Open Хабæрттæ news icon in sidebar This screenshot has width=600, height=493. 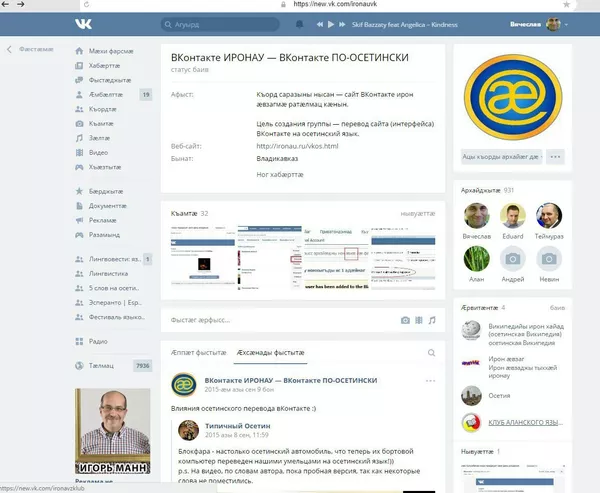pyautogui.click(x=79, y=65)
